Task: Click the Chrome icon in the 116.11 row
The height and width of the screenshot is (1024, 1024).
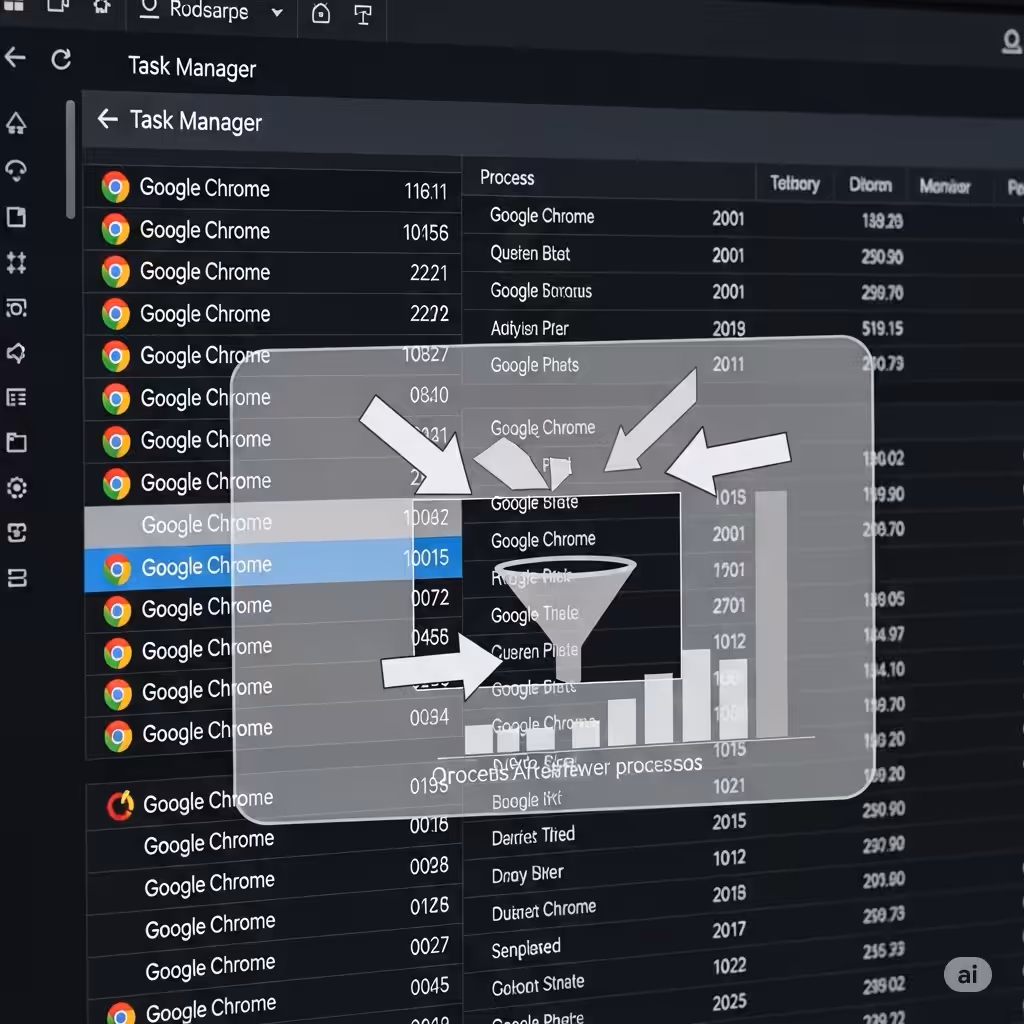Action: pyautogui.click(x=115, y=187)
